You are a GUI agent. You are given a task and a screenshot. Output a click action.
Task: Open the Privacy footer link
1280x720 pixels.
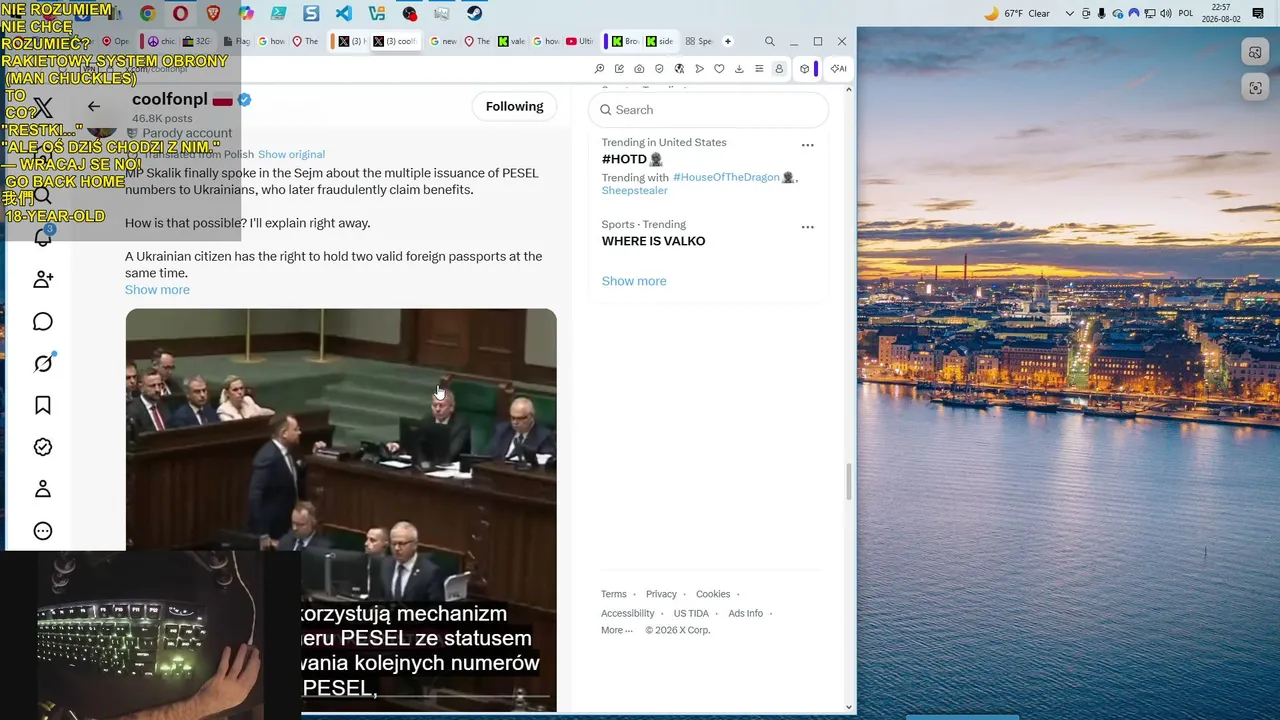(661, 594)
